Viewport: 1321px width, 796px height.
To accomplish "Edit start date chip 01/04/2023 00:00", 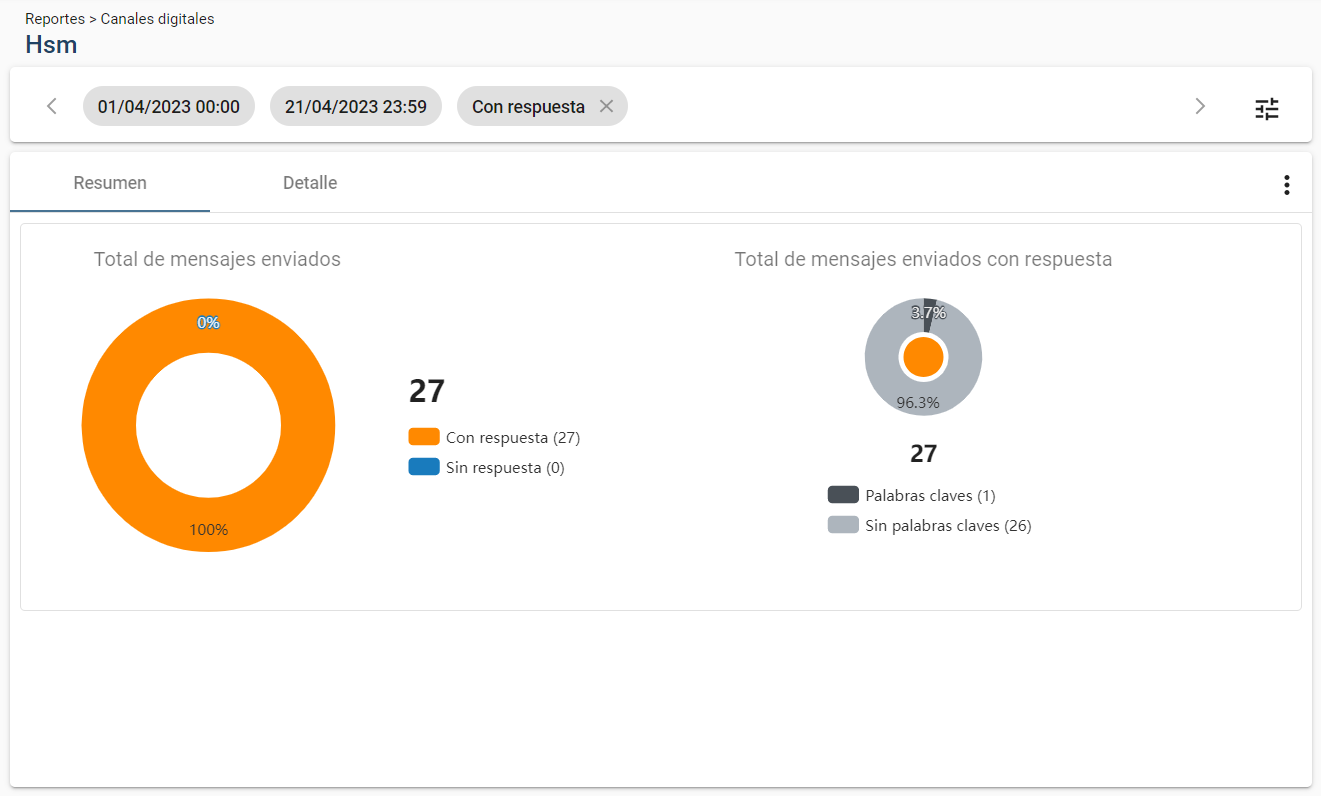I will (x=169, y=106).
